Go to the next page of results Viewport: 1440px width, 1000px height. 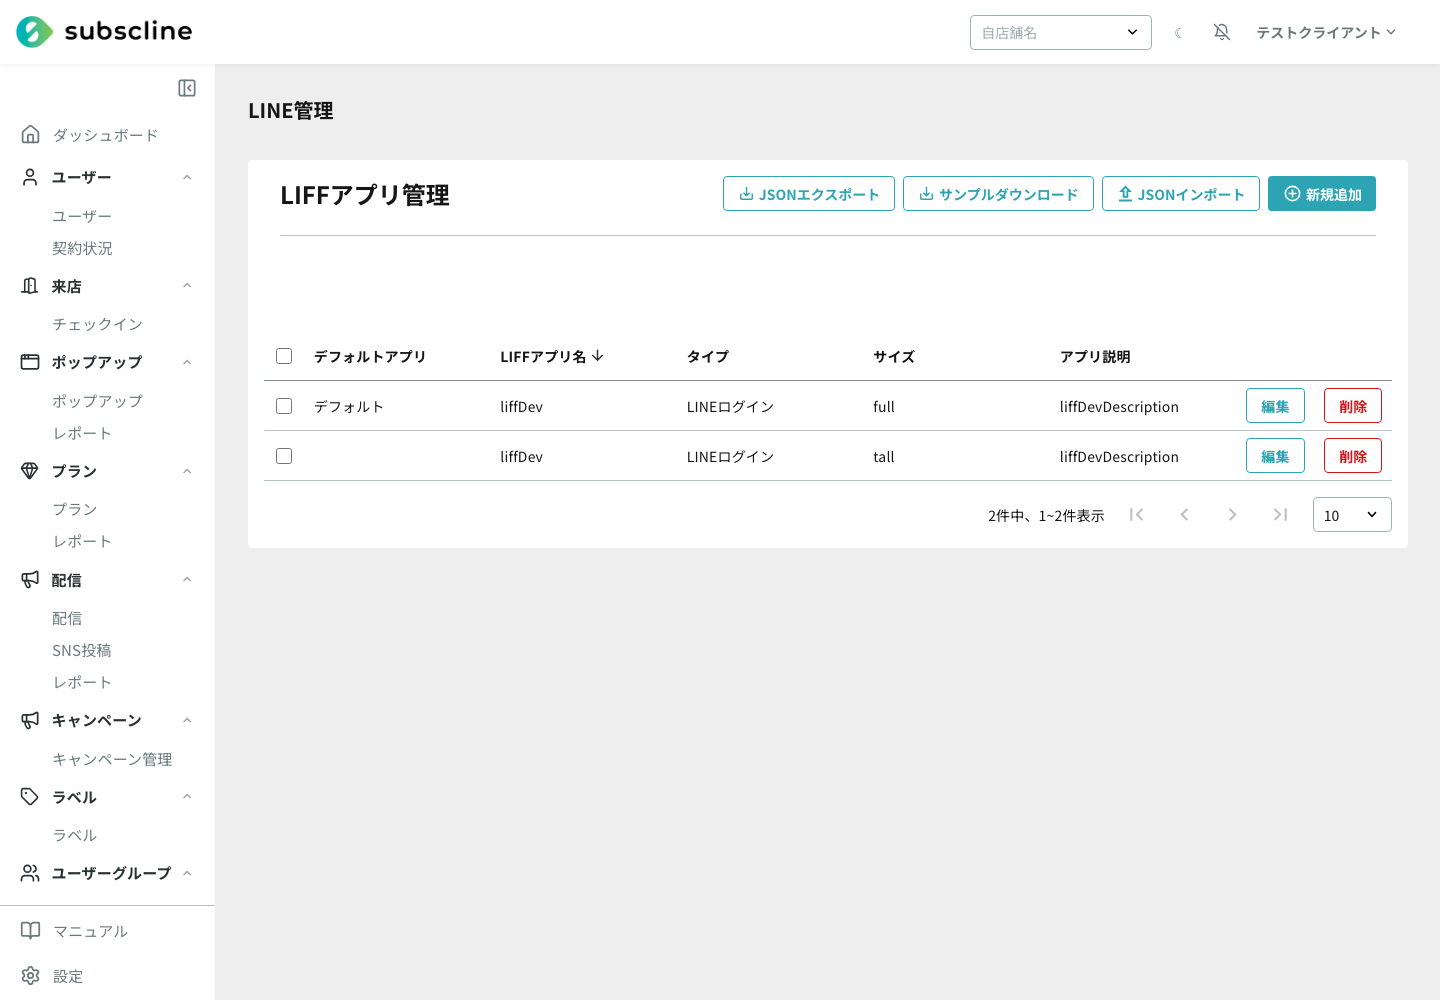1232,515
